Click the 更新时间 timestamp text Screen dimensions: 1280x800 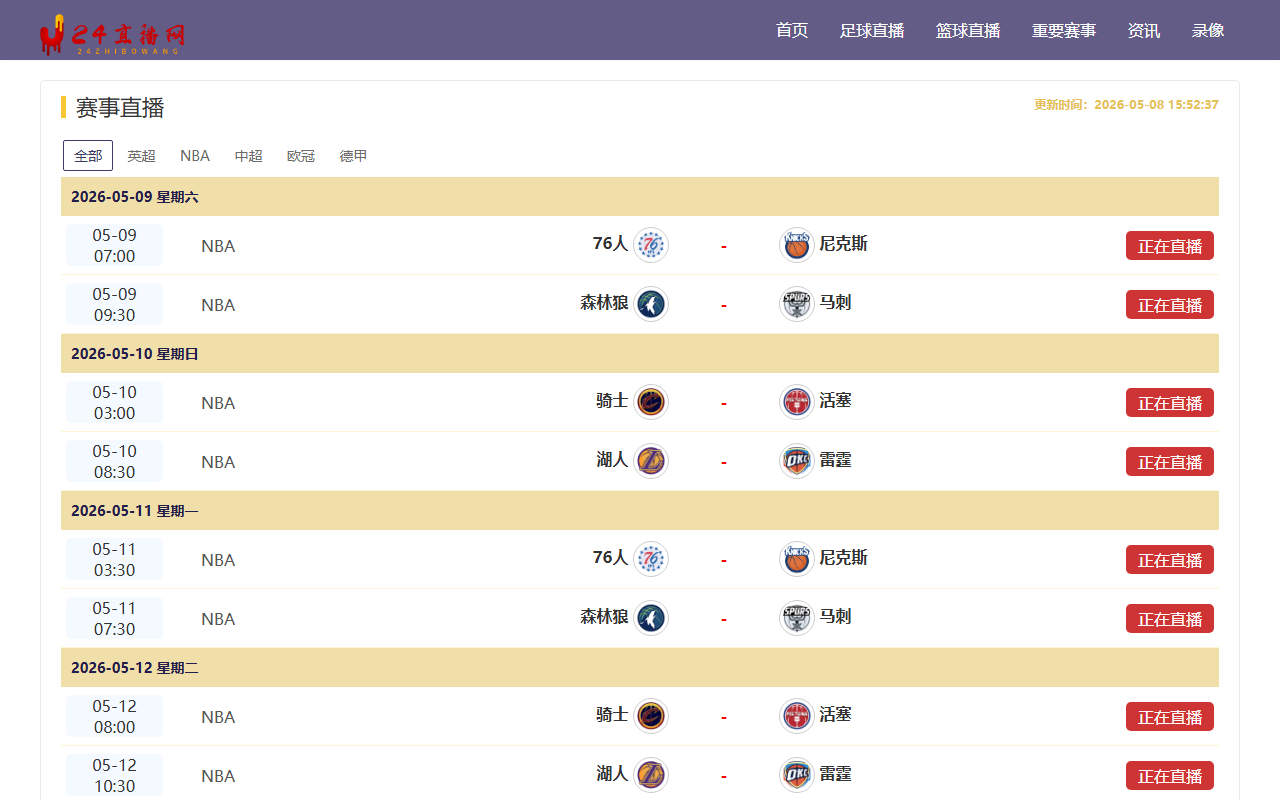[1126, 105]
